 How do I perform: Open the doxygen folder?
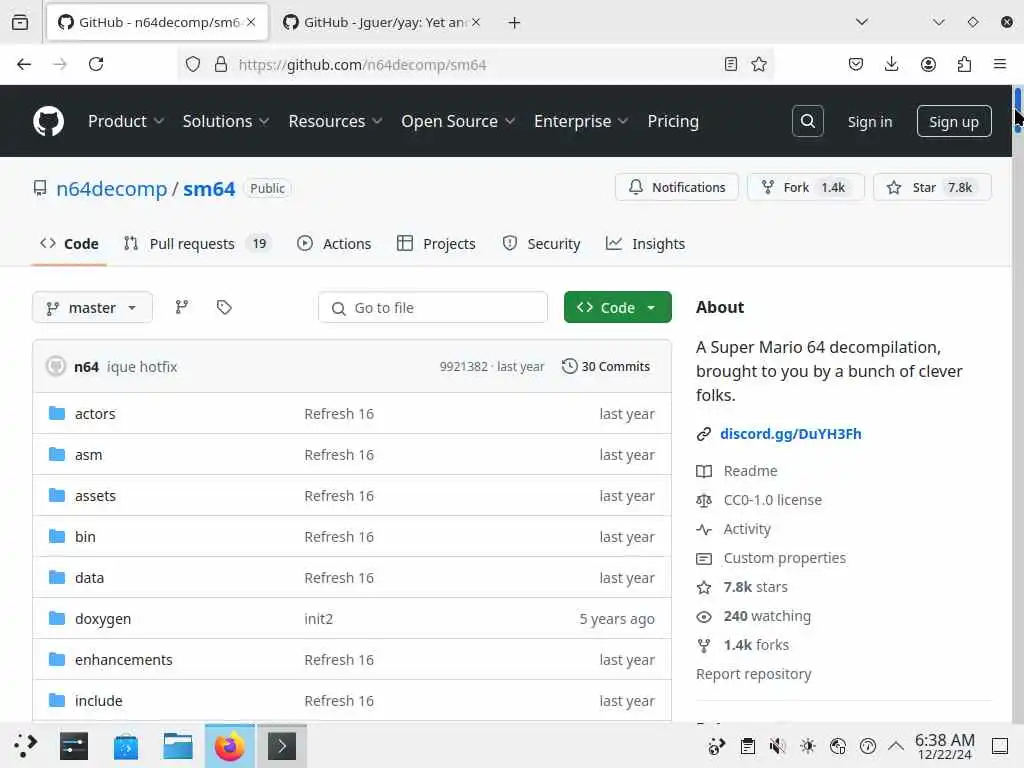[103, 618]
